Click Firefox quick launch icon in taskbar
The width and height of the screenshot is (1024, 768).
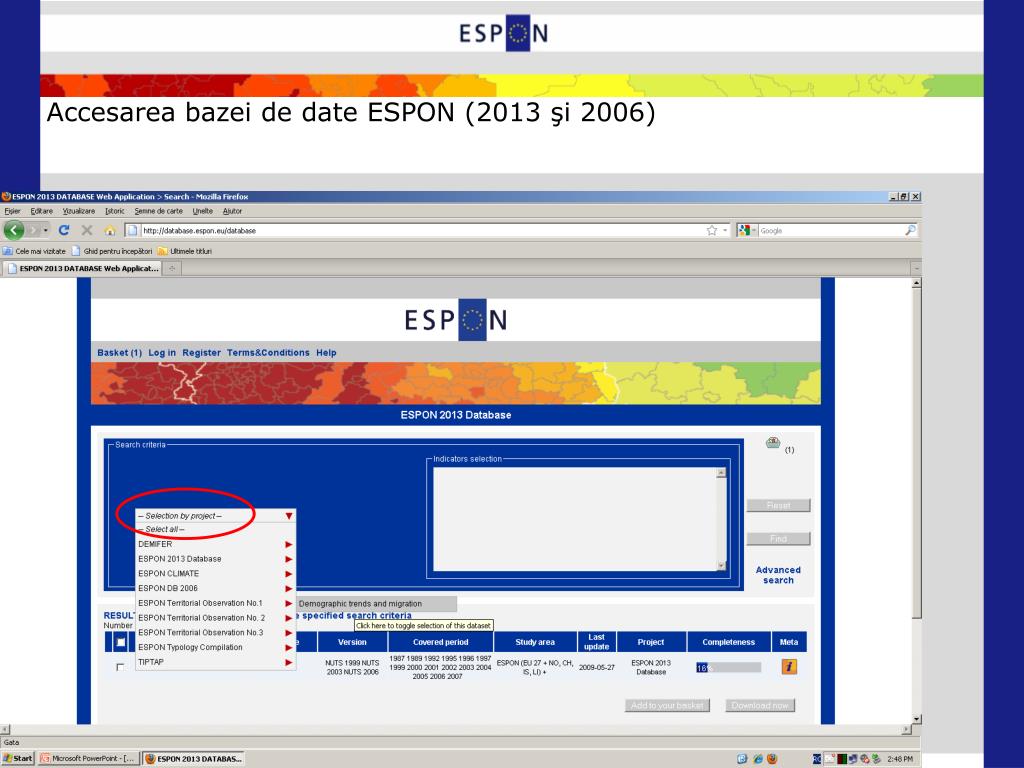(x=772, y=759)
